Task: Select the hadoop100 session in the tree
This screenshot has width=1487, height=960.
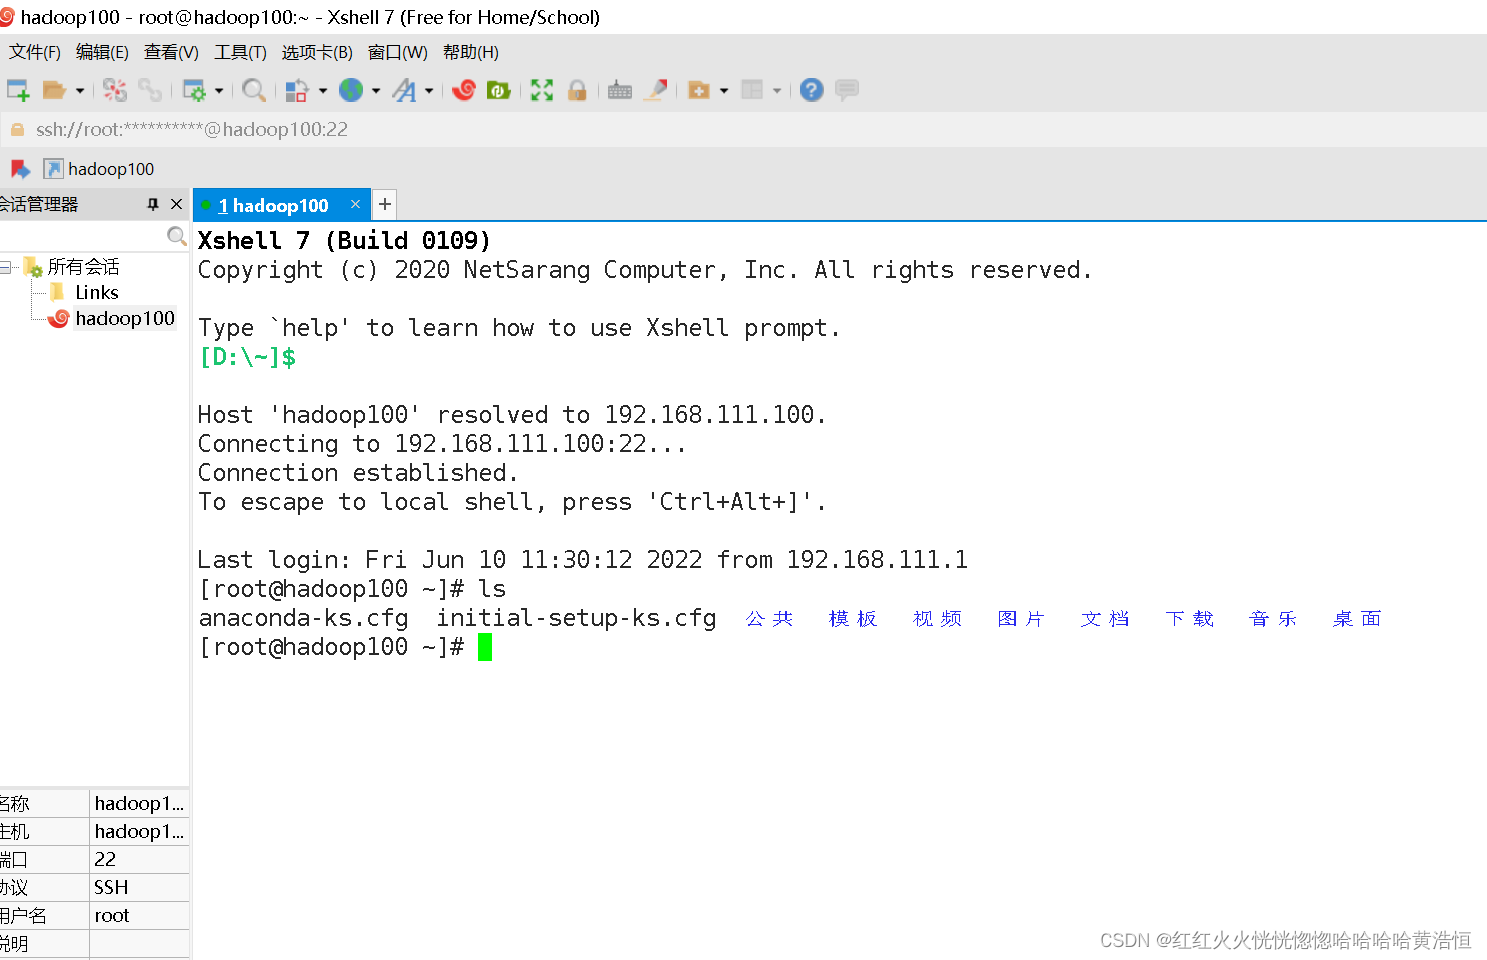Action: 125,318
